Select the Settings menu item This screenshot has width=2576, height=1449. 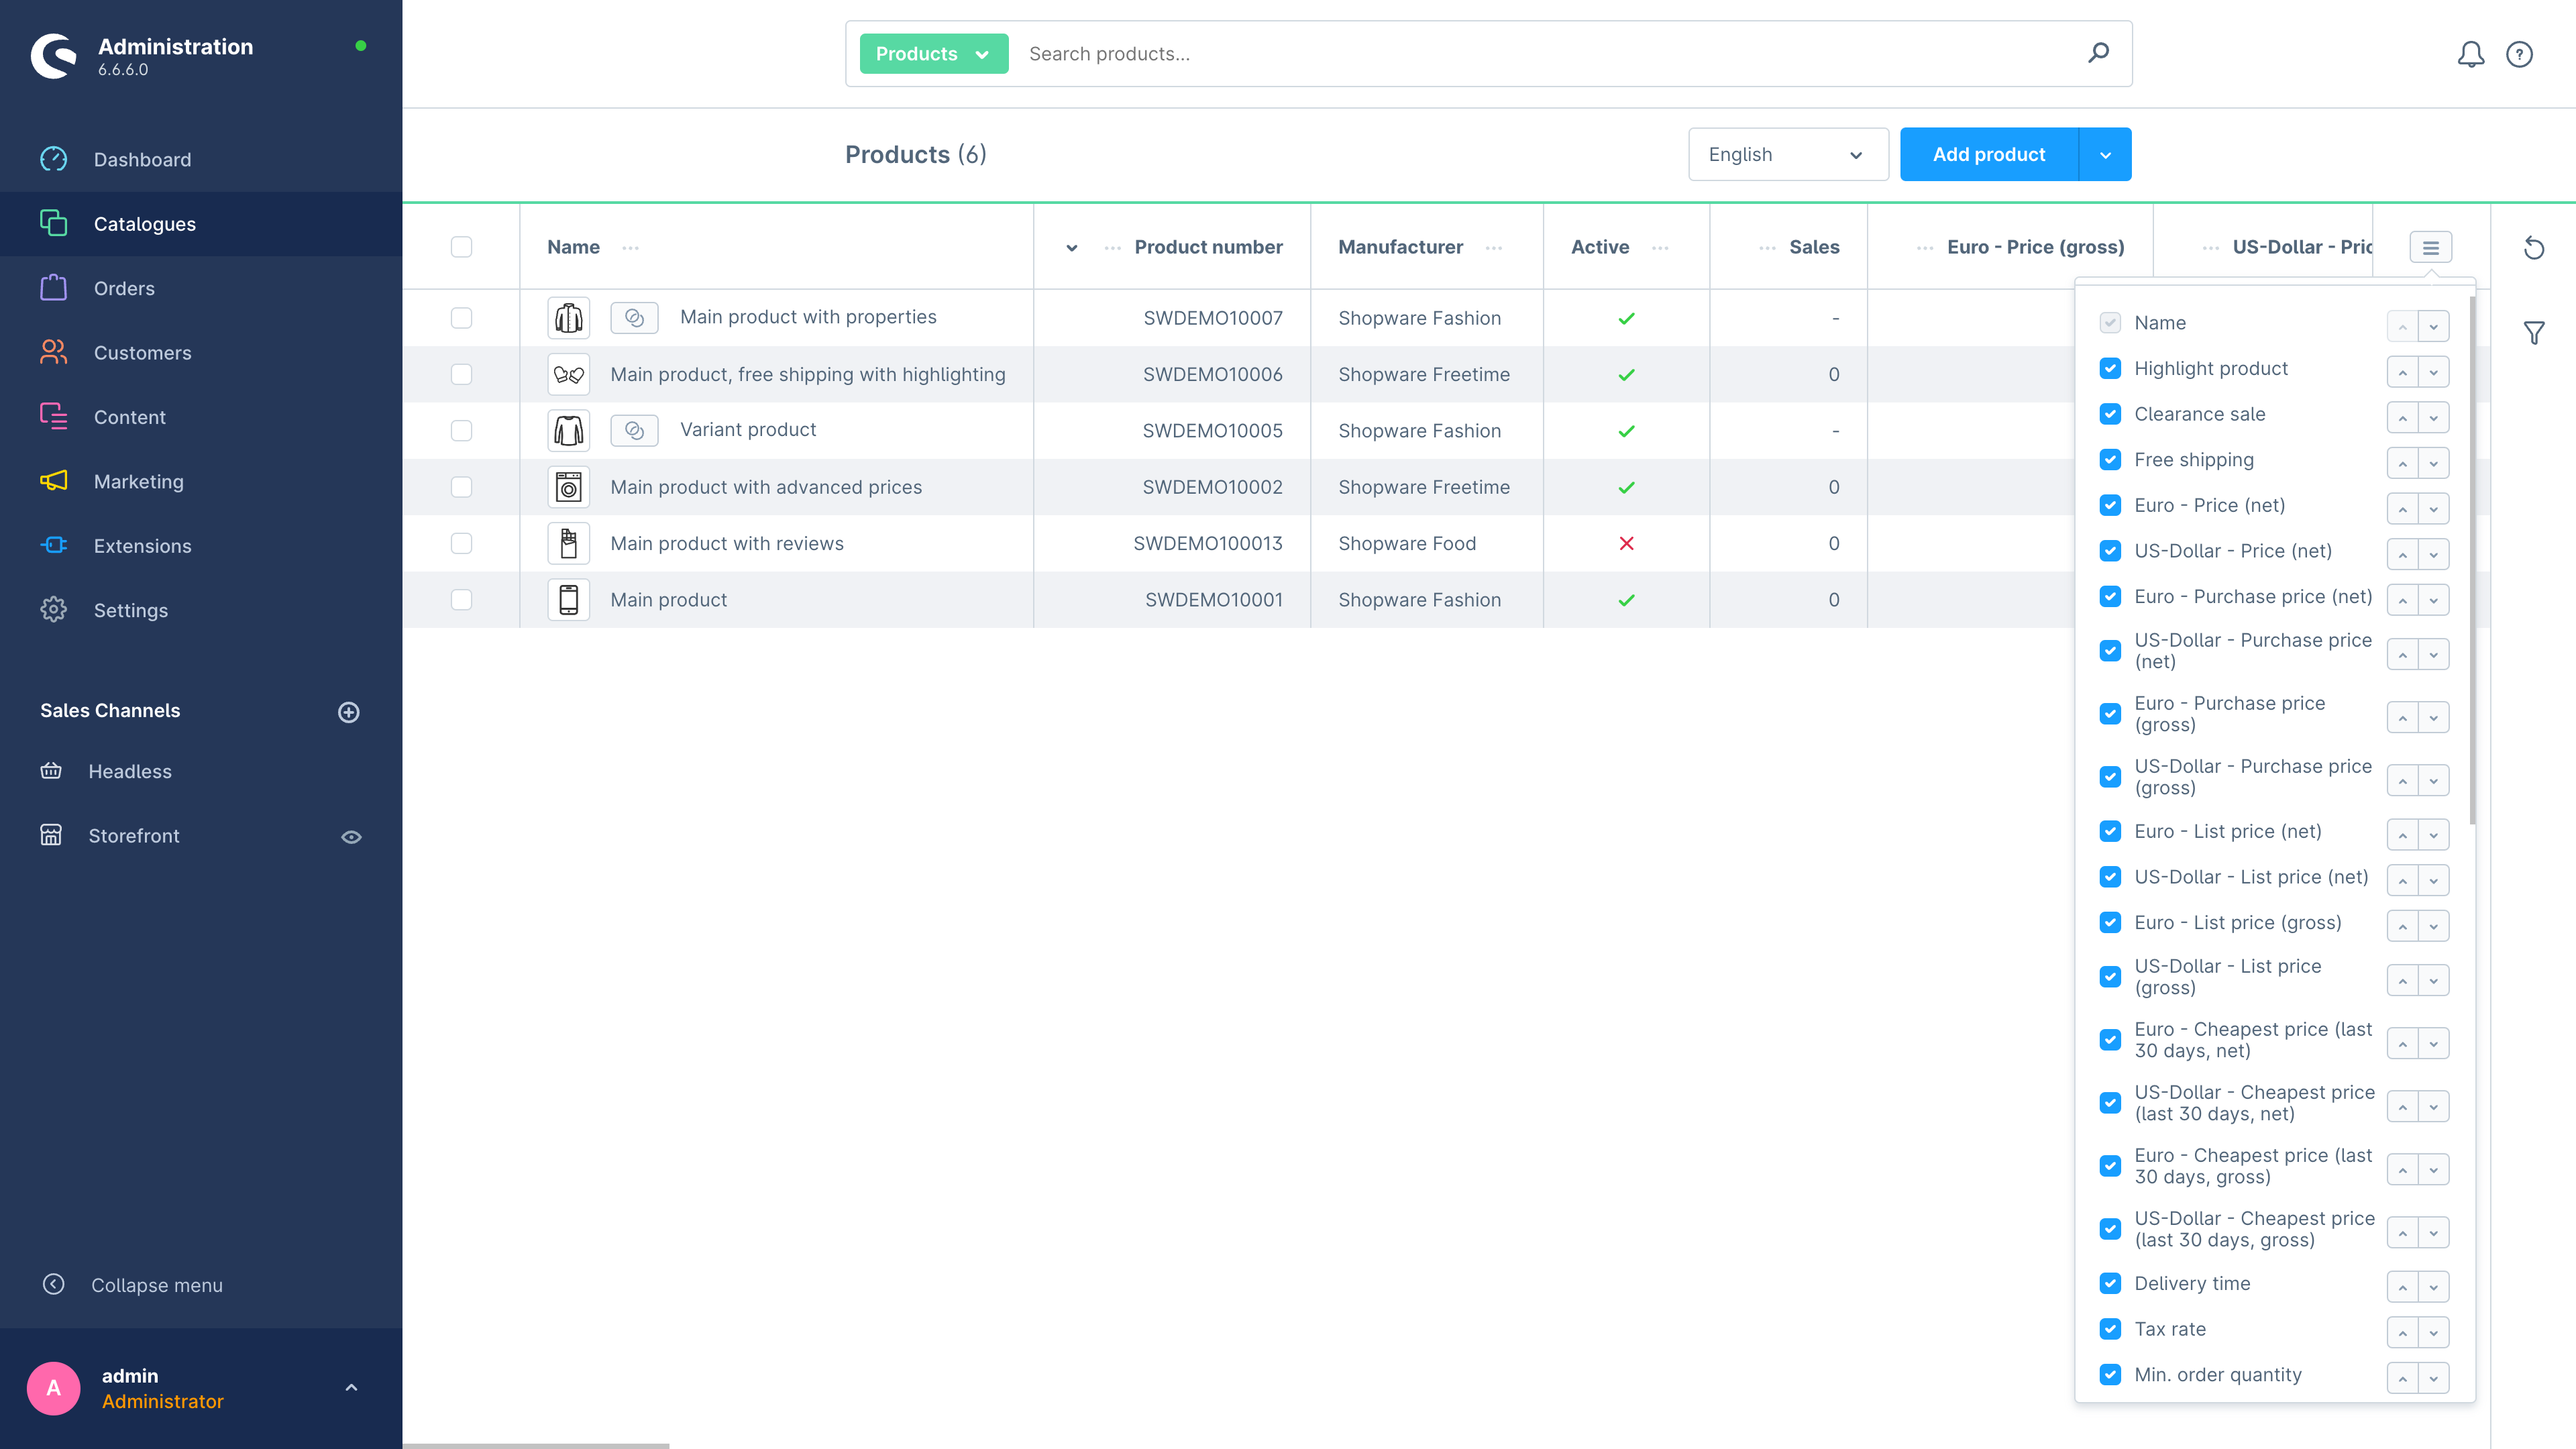[x=129, y=610]
